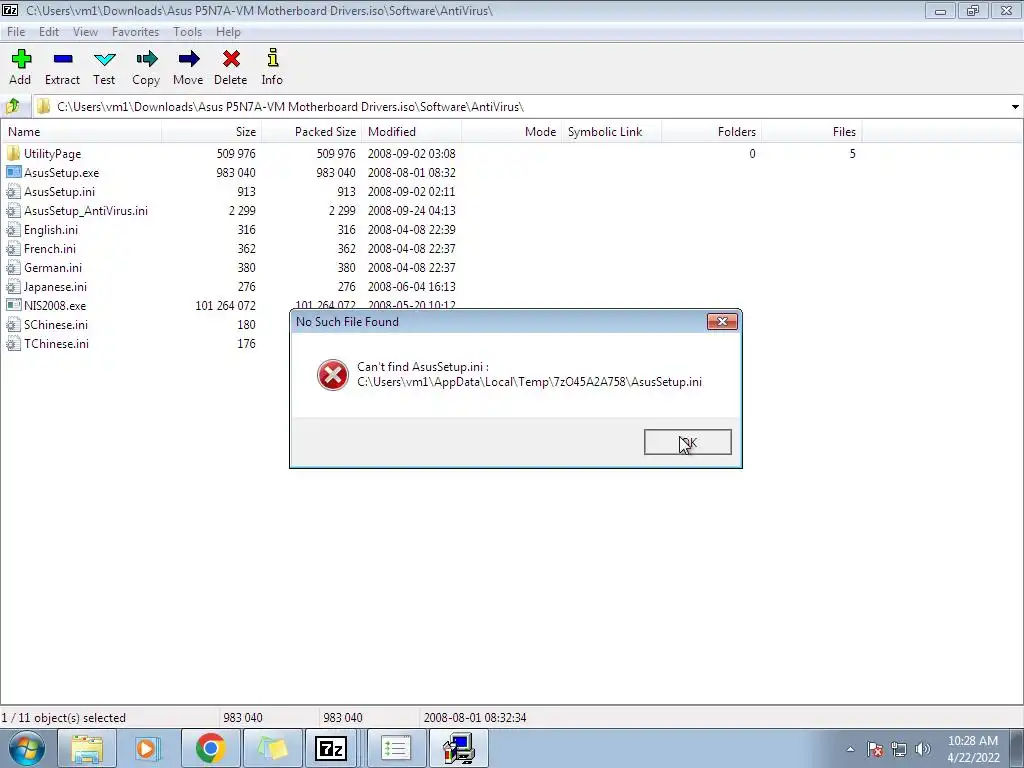This screenshot has height=768, width=1024.
Task: Open the Windows Start menu
Action: pyautogui.click(x=27, y=748)
